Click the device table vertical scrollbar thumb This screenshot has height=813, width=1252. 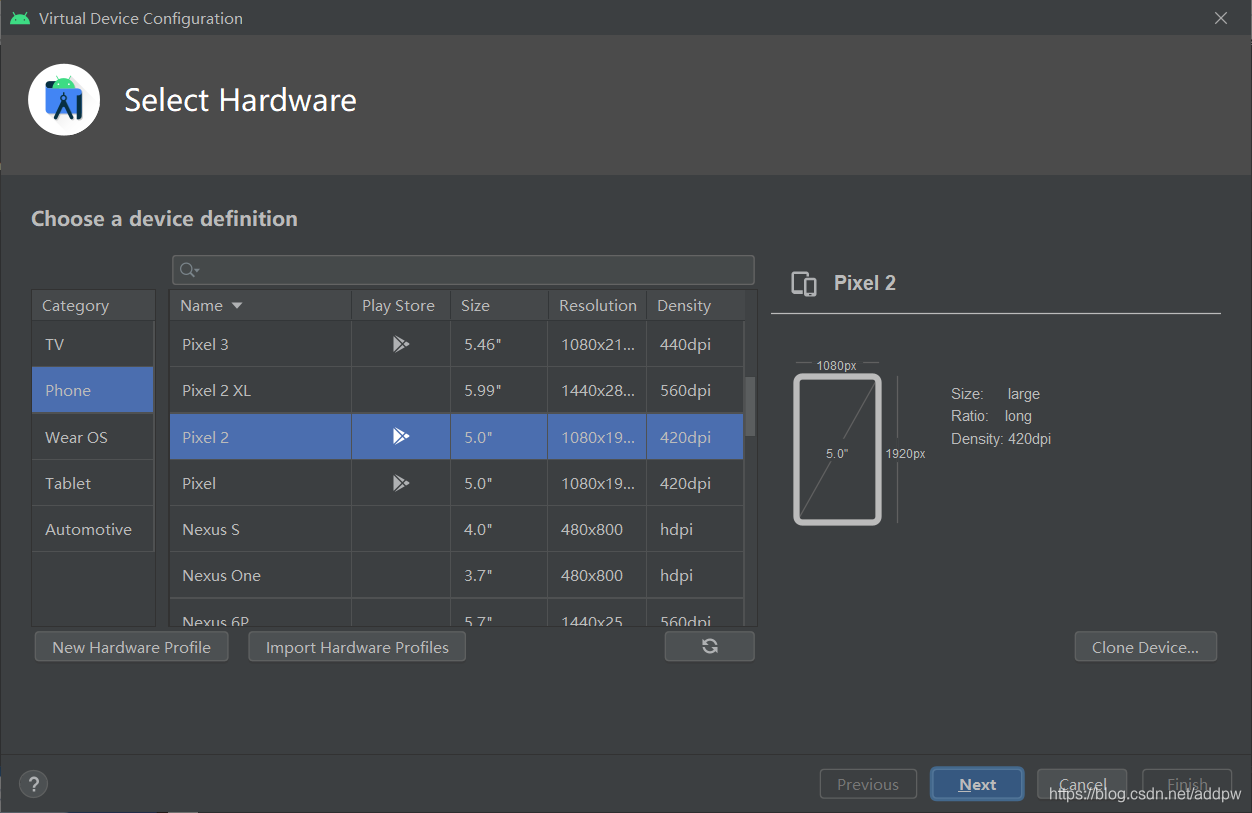750,406
